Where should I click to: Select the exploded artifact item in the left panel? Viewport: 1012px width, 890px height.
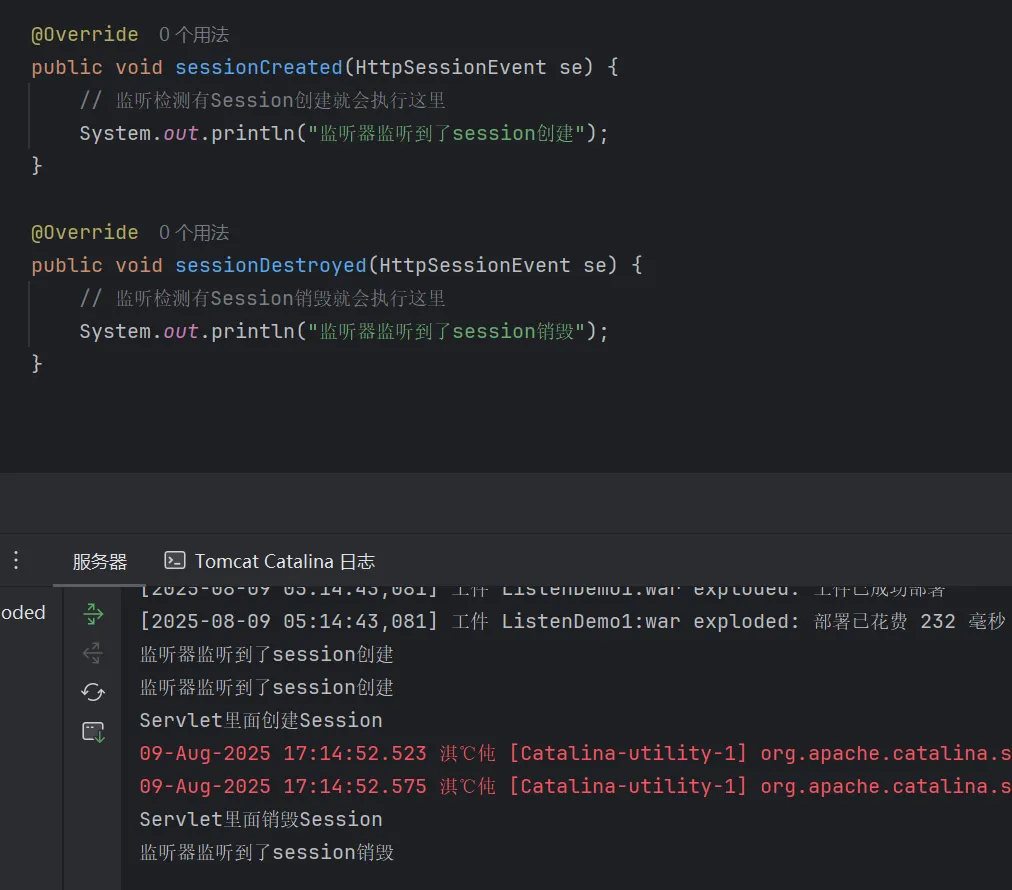[x=23, y=613]
